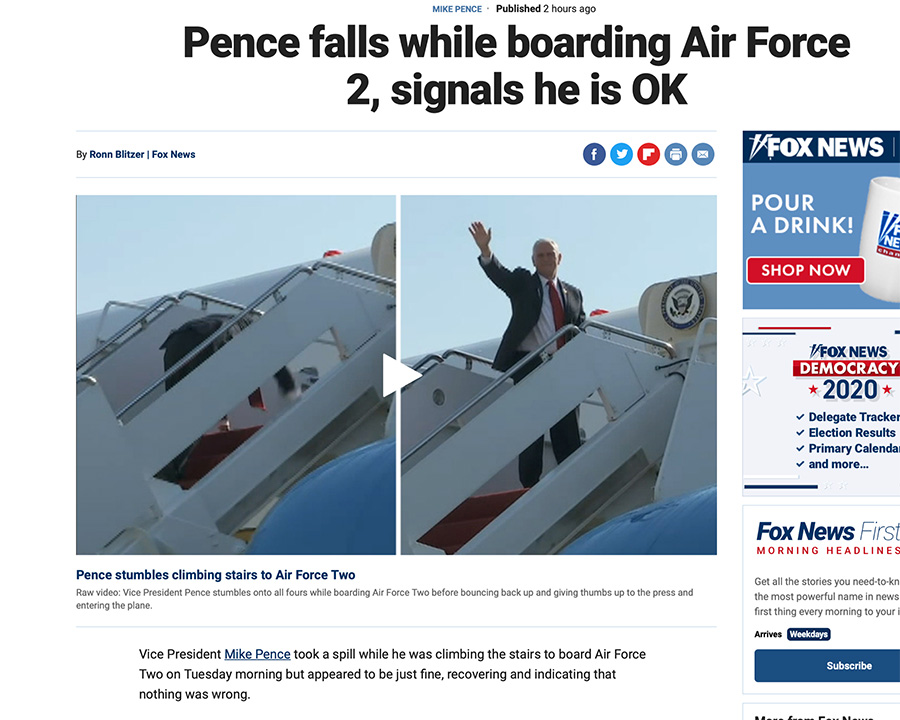The width and height of the screenshot is (900, 720).
Task: Share via red Flipboard icon
Action: 649,154
